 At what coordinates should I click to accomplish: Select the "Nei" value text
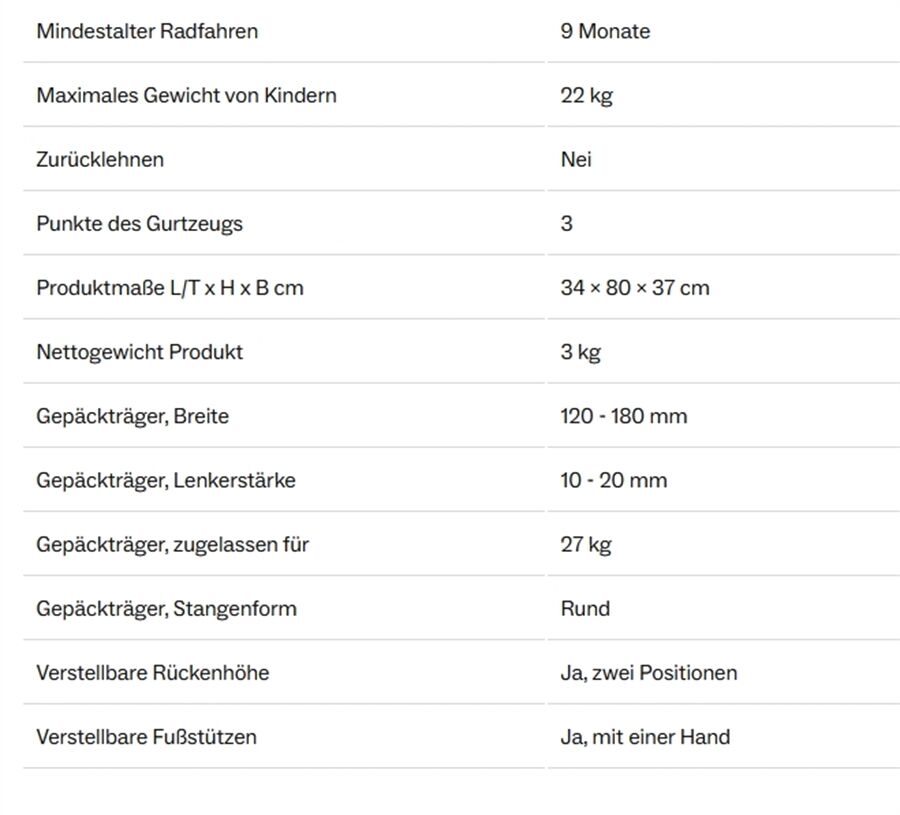point(576,159)
